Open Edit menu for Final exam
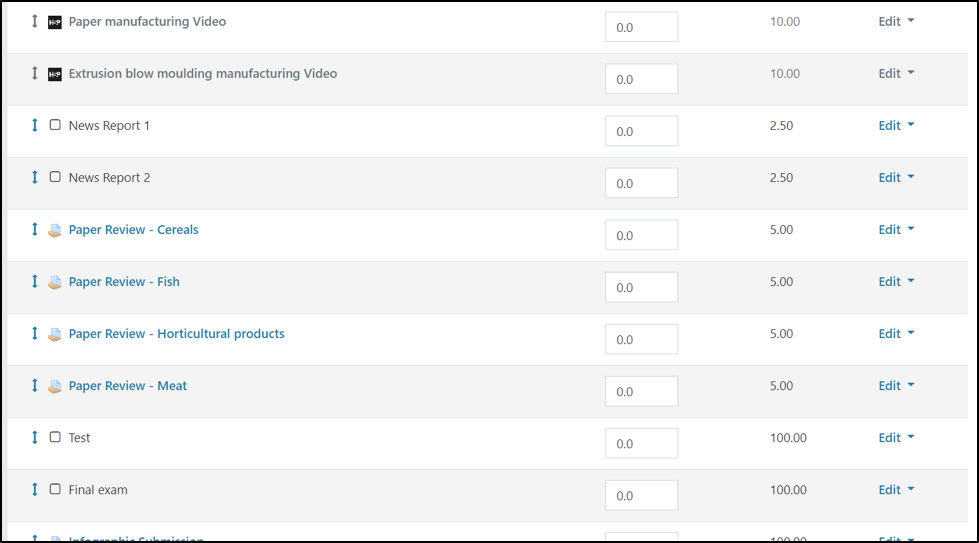 pos(896,489)
